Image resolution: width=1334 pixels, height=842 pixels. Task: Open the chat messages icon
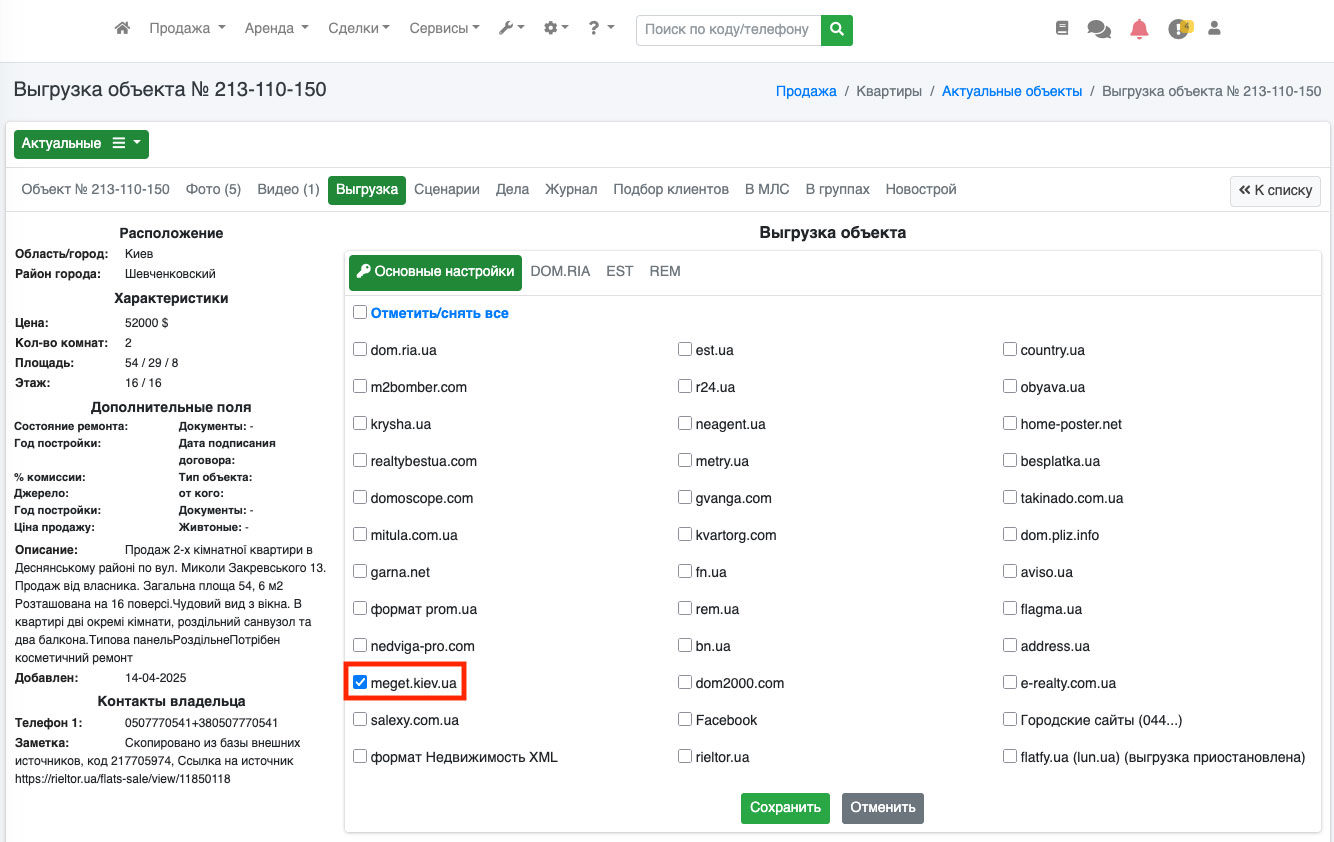coord(1099,29)
